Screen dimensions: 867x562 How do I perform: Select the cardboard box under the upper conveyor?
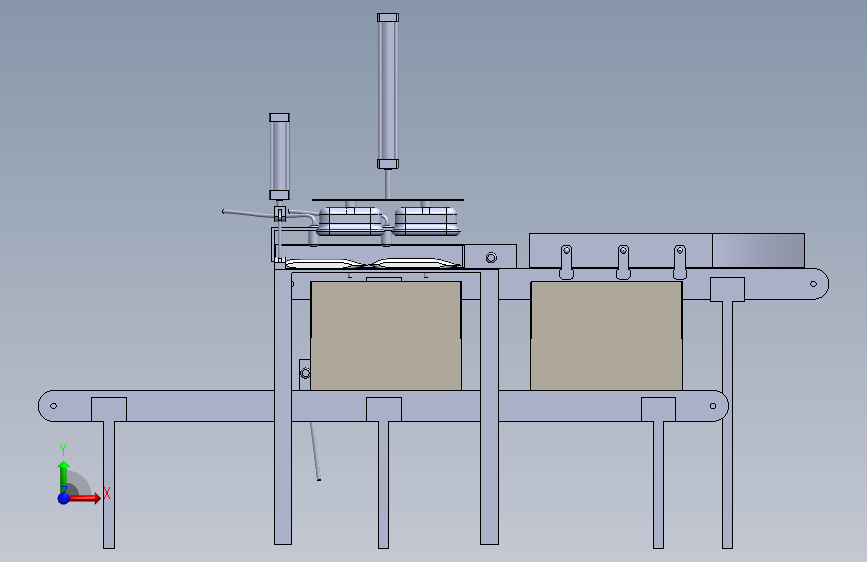[x=606, y=336]
